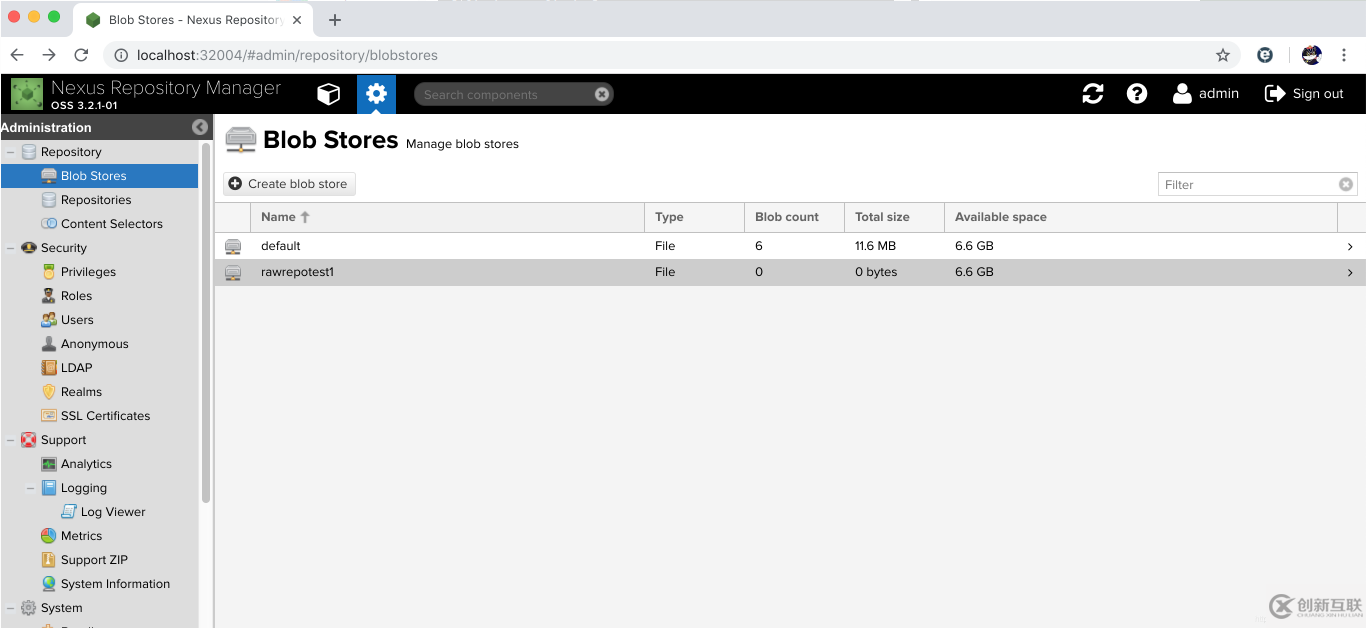Collapse the Repository tree node
The height and width of the screenshot is (628, 1366).
pyautogui.click(x=11, y=152)
